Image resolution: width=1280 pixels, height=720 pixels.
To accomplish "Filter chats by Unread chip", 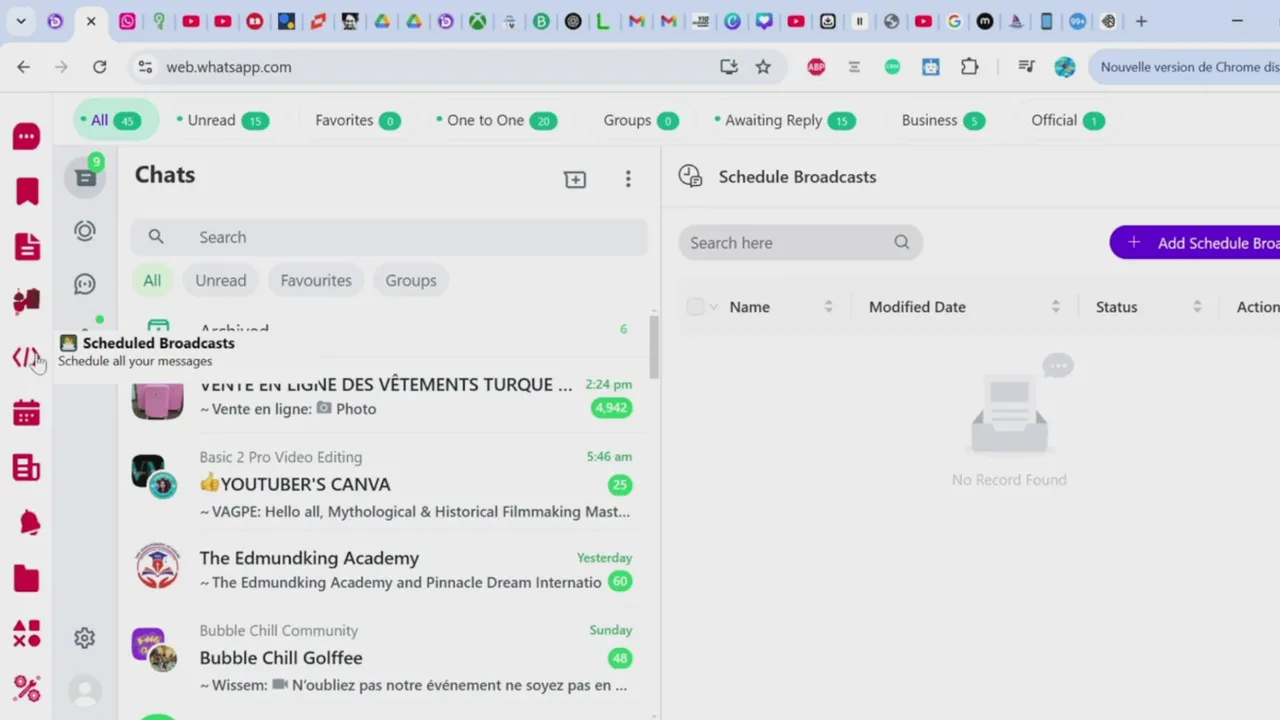I will [221, 280].
